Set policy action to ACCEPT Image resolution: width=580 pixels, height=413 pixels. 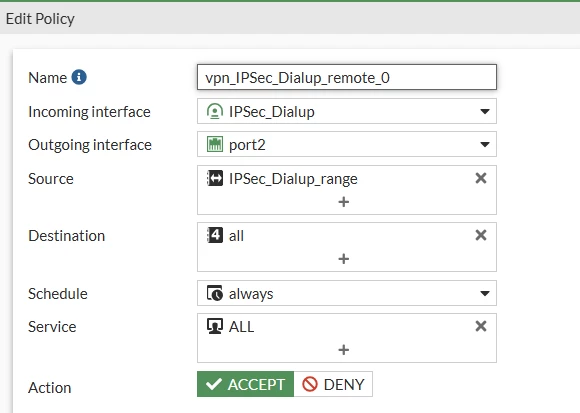245,384
